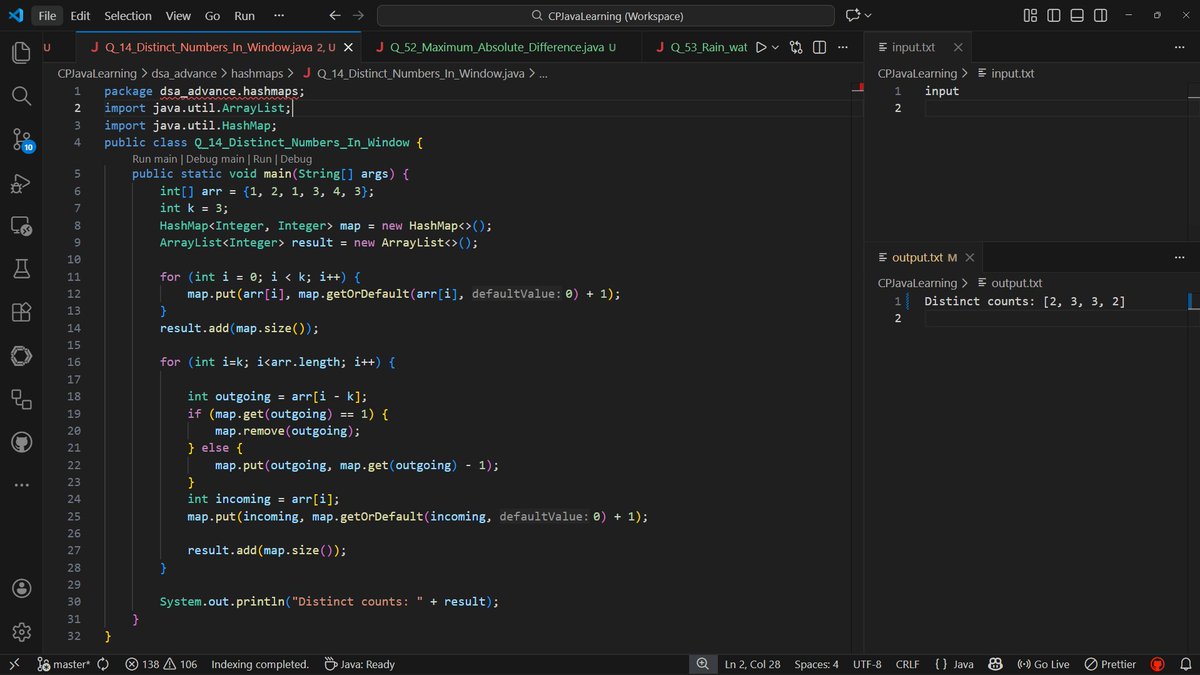Open the Accounts menu icon

click(22, 588)
